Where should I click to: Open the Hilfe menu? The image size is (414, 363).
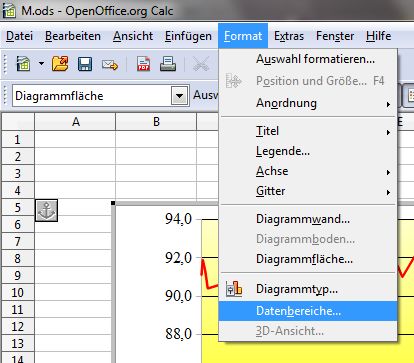(378, 36)
